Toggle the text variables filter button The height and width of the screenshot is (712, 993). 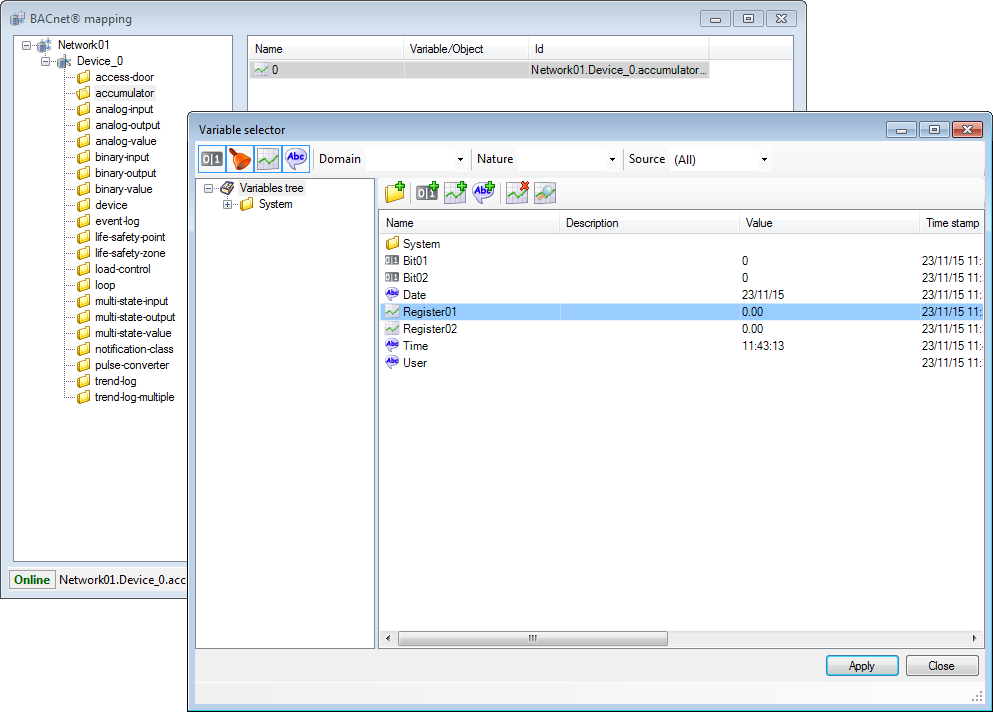click(296, 159)
